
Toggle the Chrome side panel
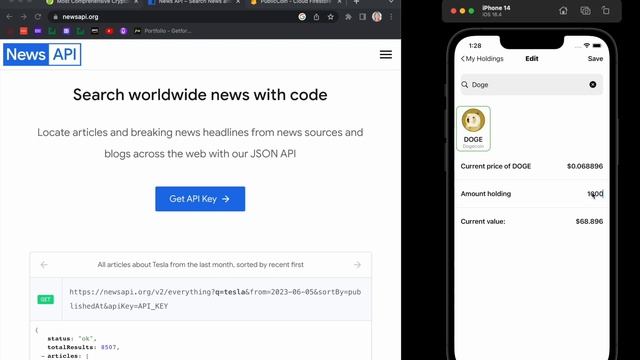(362, 17)
